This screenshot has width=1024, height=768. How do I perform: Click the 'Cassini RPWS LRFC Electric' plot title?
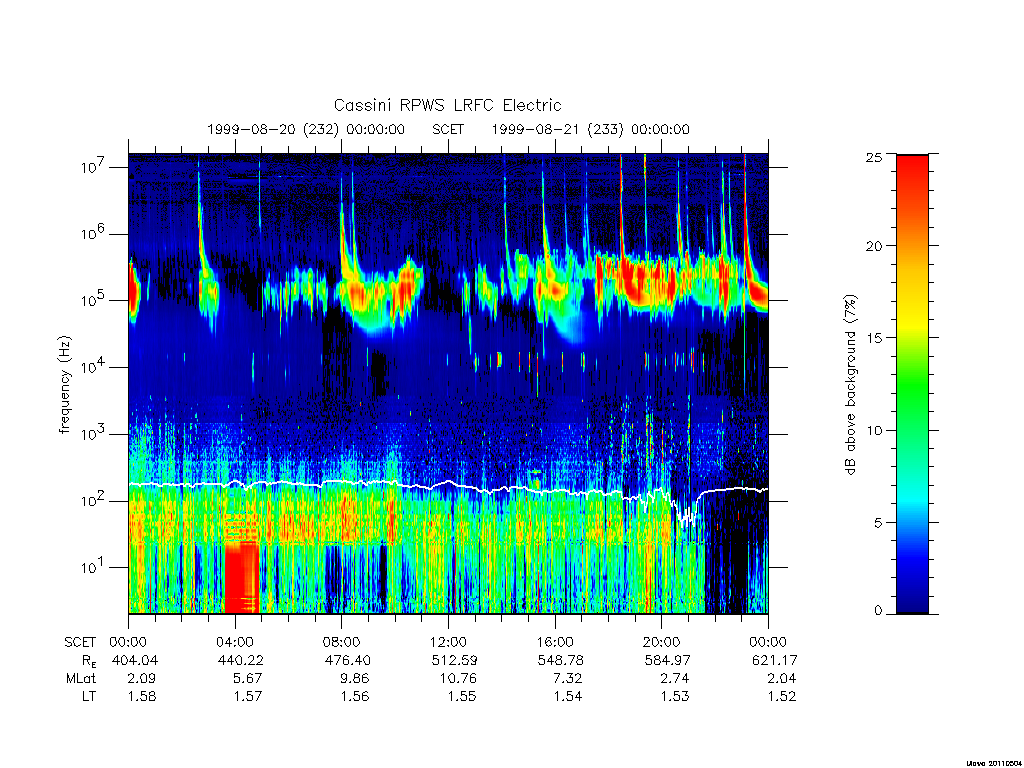pyautogui.click(x=447, y=105)
